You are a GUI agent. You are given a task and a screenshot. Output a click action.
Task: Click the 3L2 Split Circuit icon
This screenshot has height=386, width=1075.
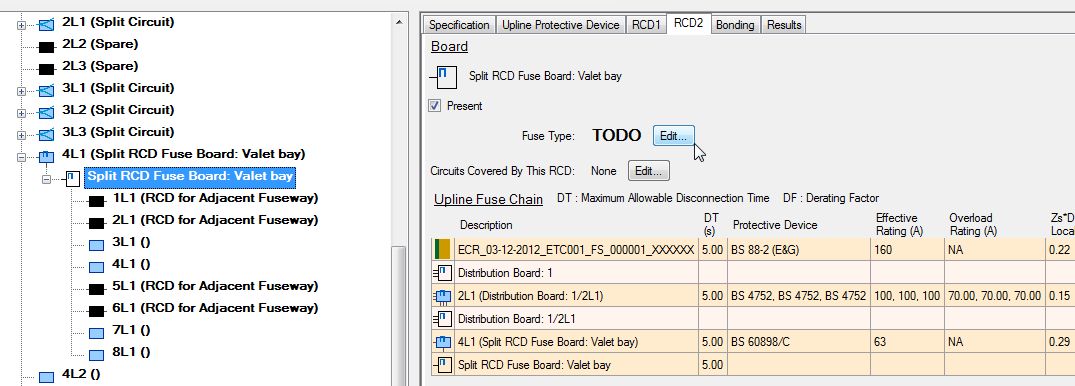[46, 112]
